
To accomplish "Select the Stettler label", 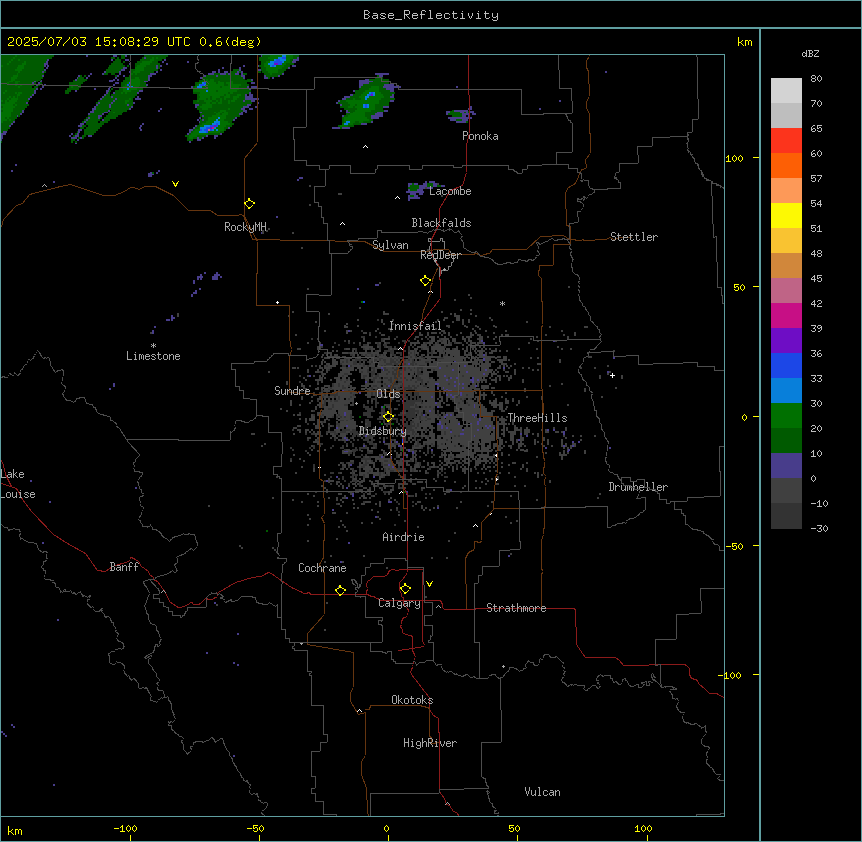I will (634, 237).
